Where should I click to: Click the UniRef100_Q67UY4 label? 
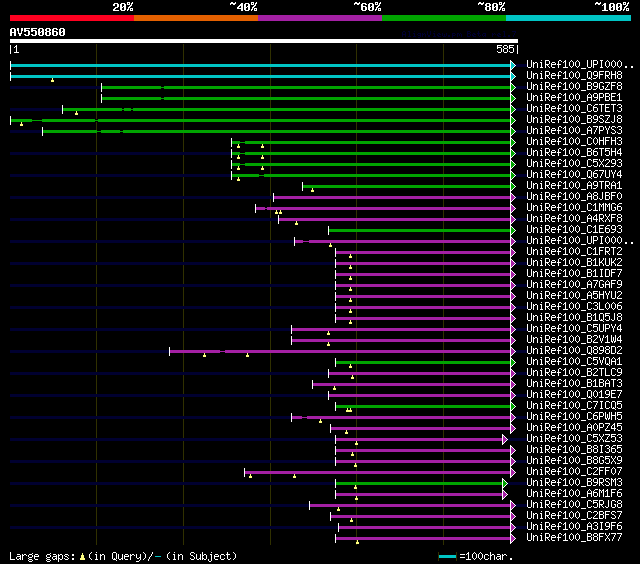[x=574, y=175]
